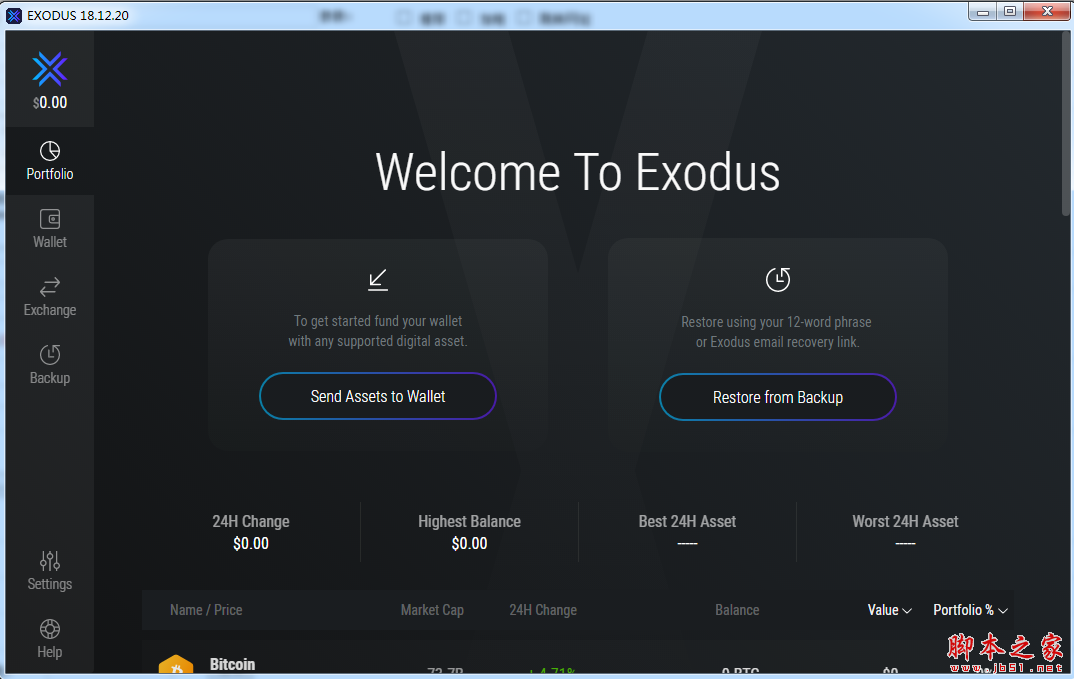This screenshot has height=679, width=1074.
Task: Toggle the third checkbox in the title bar
Action: 524,17
